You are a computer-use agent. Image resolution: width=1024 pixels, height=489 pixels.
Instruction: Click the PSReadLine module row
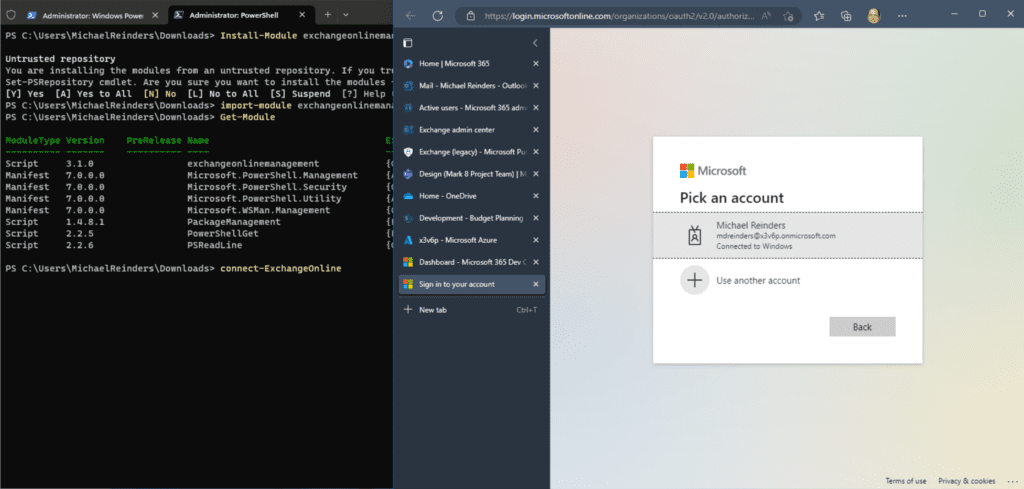tap(199, 245)
